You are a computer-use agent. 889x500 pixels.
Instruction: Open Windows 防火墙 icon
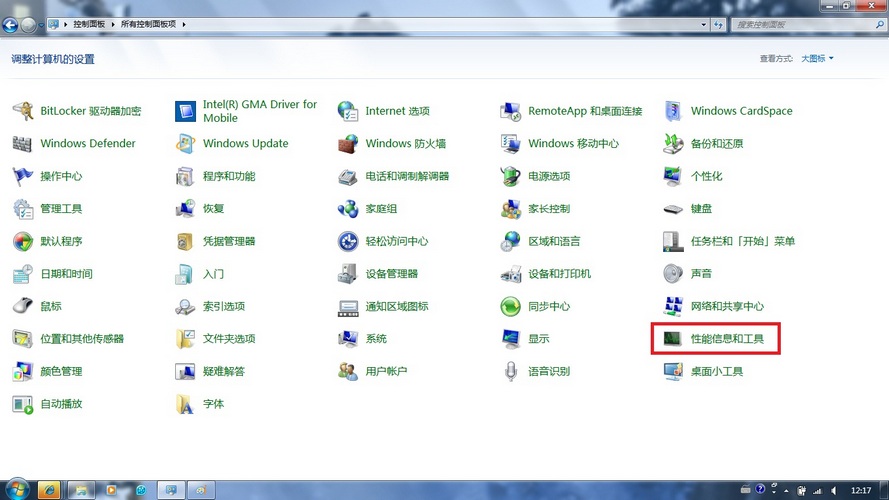click(x=348, y=143)
